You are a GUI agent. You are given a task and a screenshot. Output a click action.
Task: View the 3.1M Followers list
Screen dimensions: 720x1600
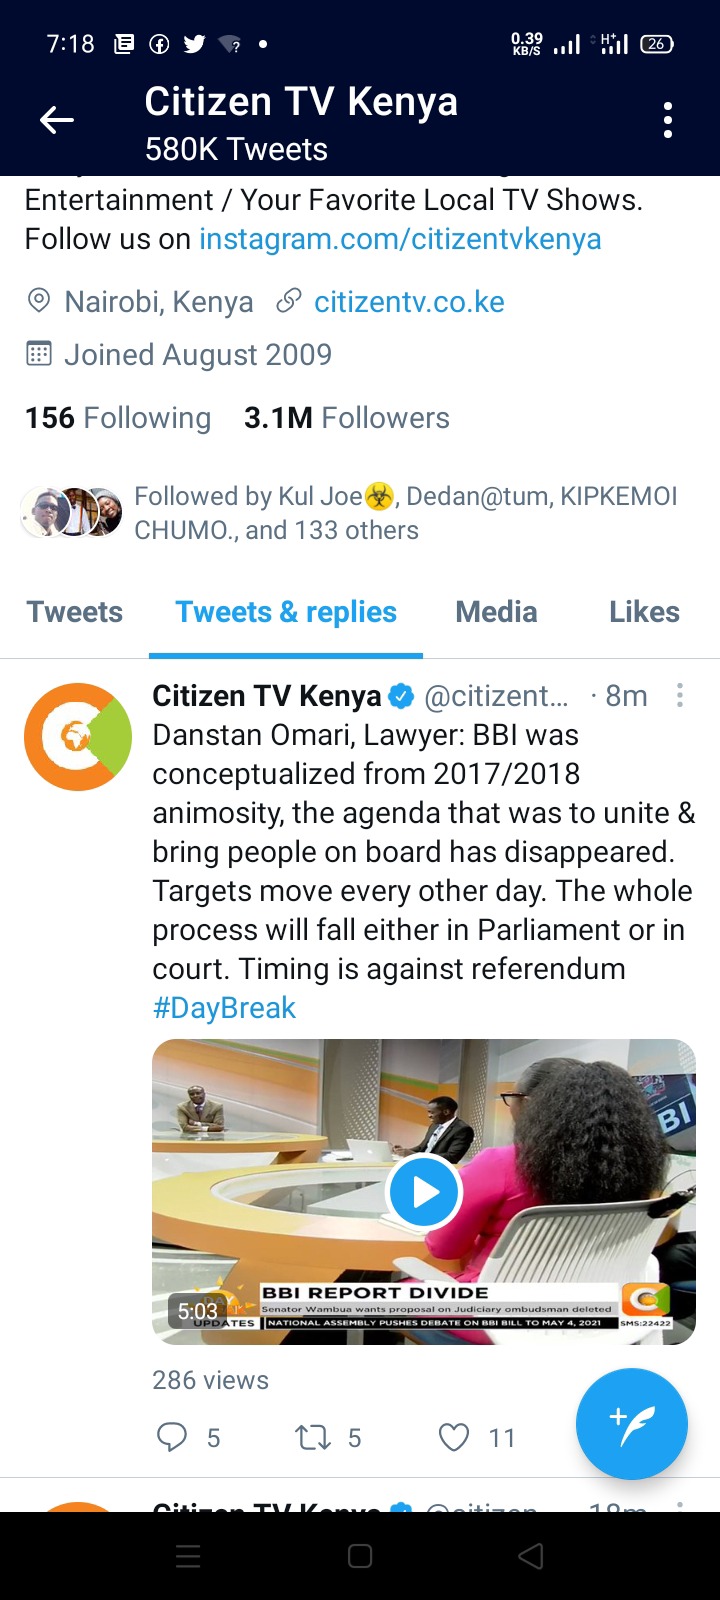point(347,418)
